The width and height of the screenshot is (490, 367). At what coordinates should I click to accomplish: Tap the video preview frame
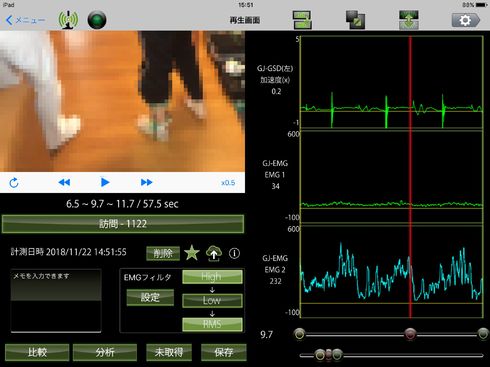[x=122, y=101]
